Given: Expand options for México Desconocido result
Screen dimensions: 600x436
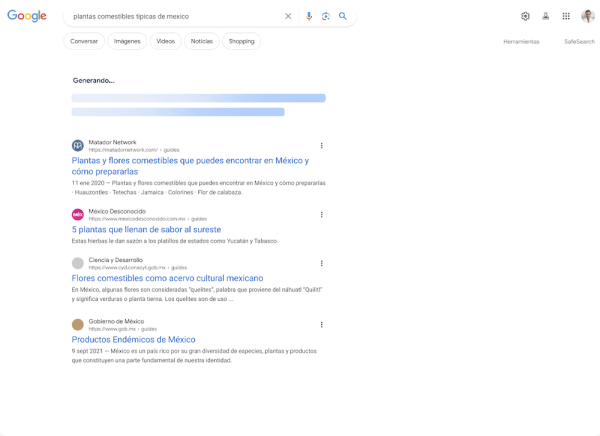Looking at the screenshot, I should (x=321, y=214).
